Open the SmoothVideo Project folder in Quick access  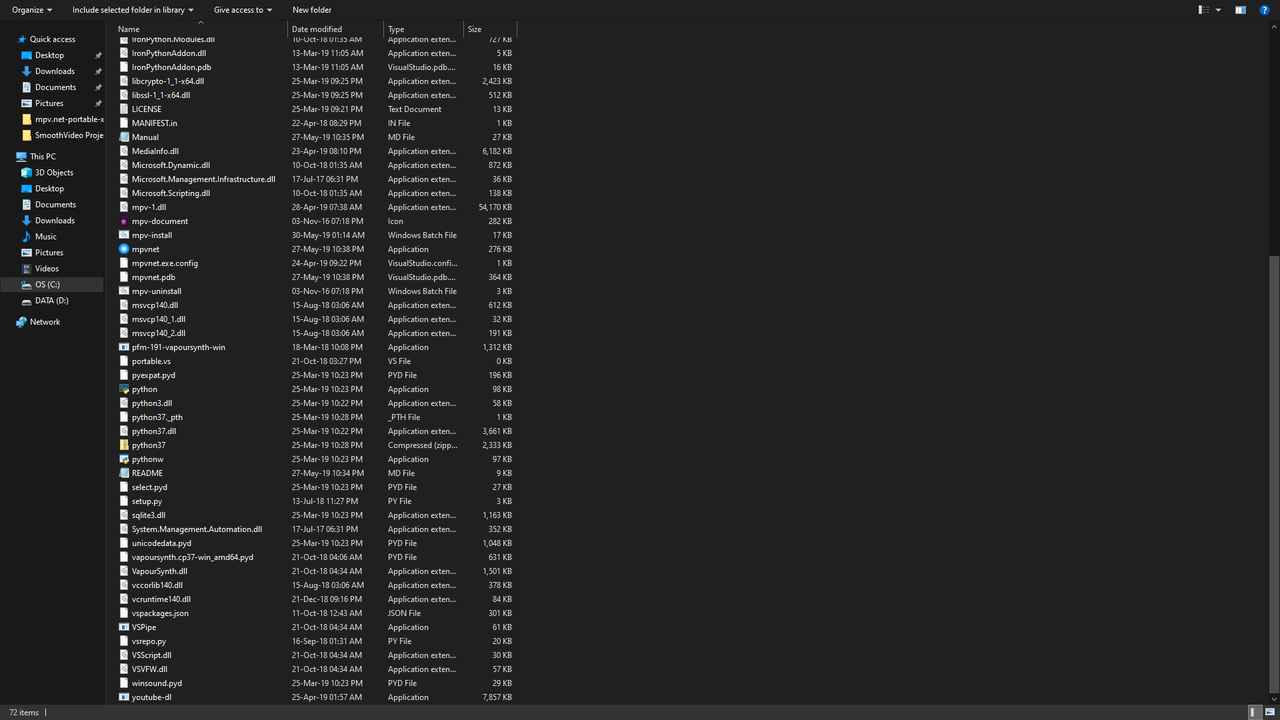[x=62, y=135]
